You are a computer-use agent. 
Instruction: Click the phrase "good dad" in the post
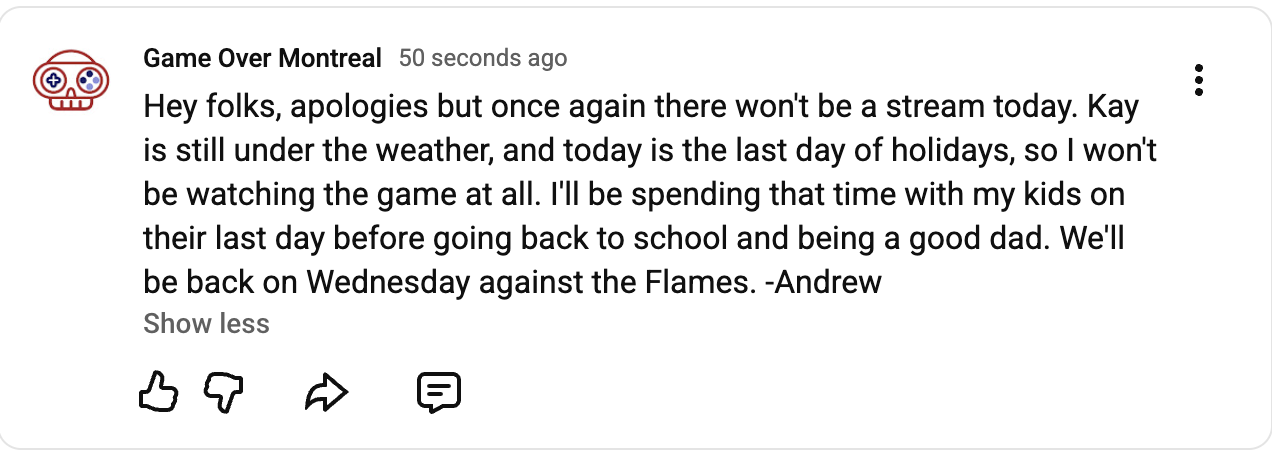992,238
